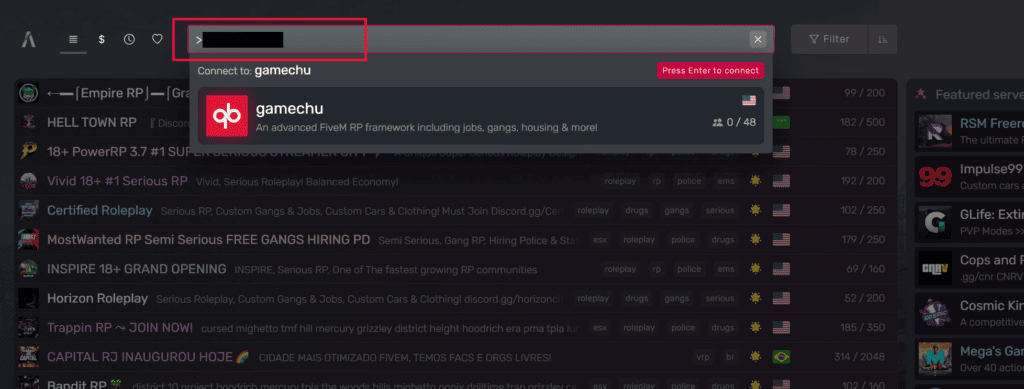Click the green flag on HELL TOWN row

click(781, 122)
